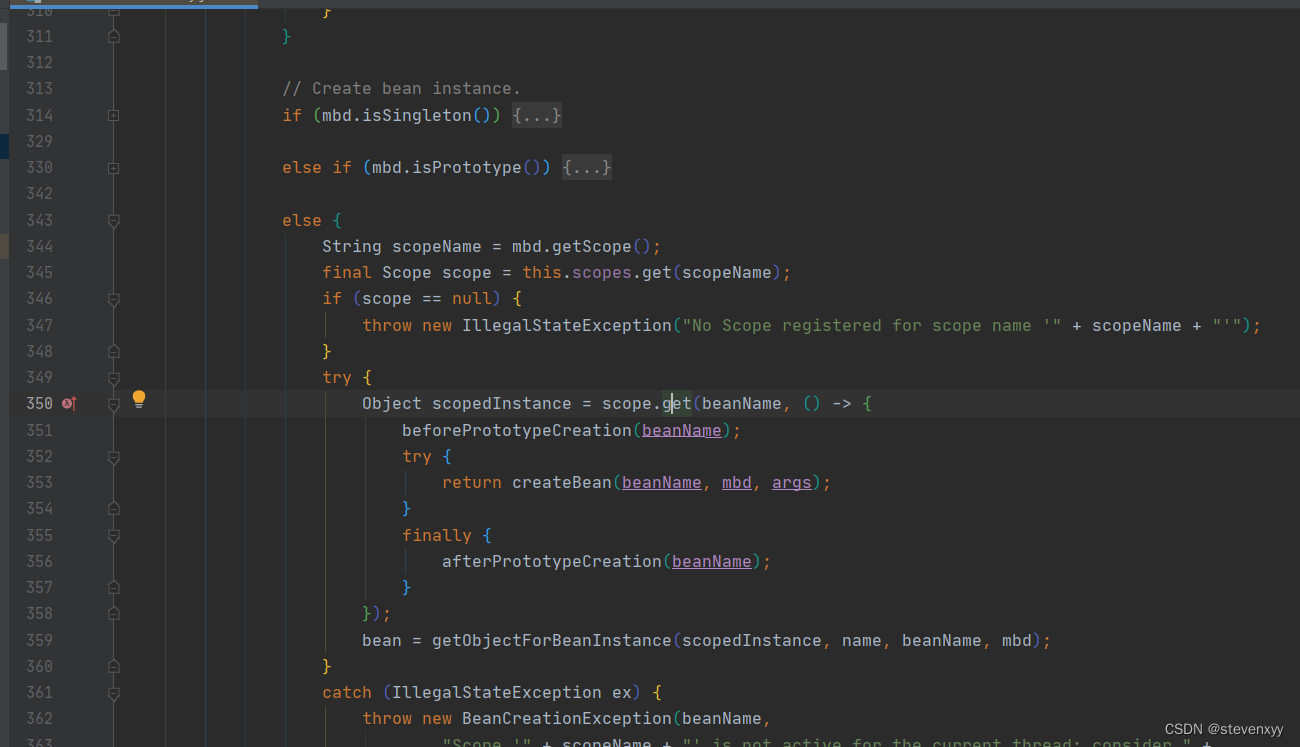Screen dimensions: 1300x747
Task: Click the fold end marker on line 357
Action: (x=113, y=587)
